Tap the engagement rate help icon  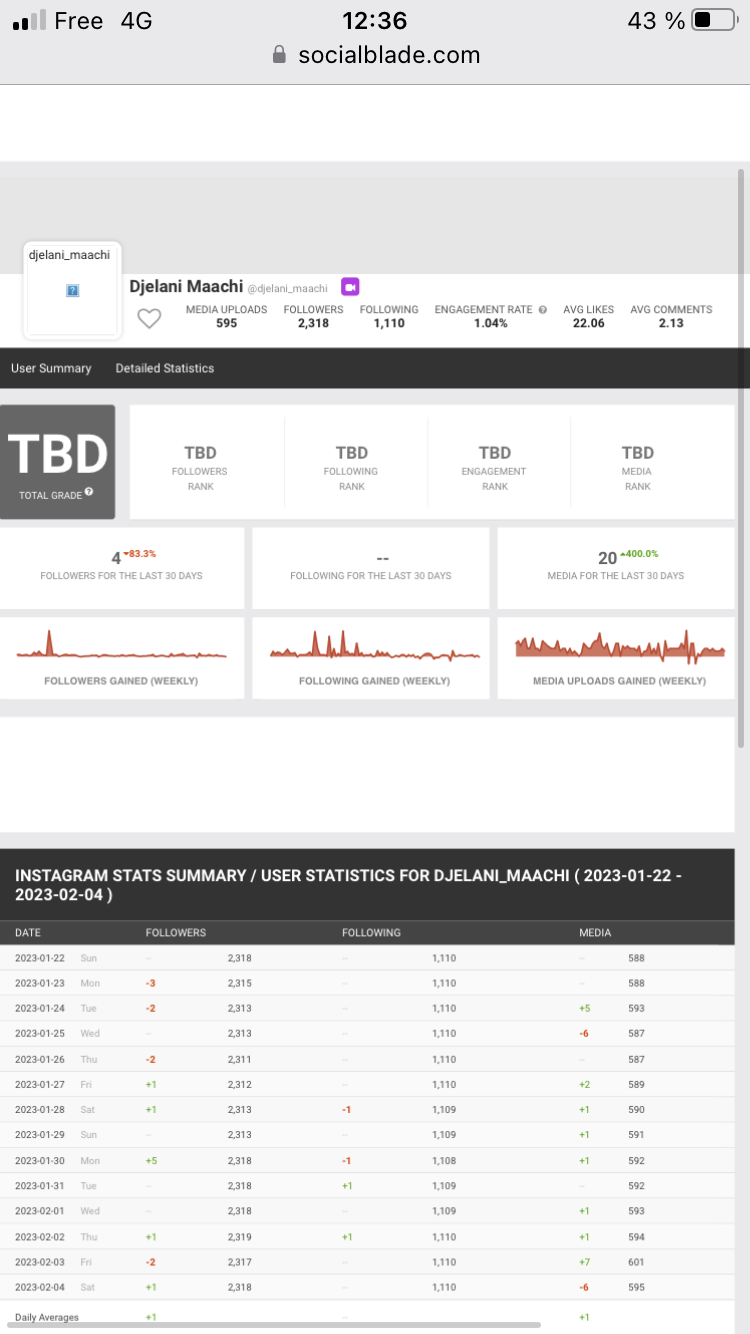(543, 310)
